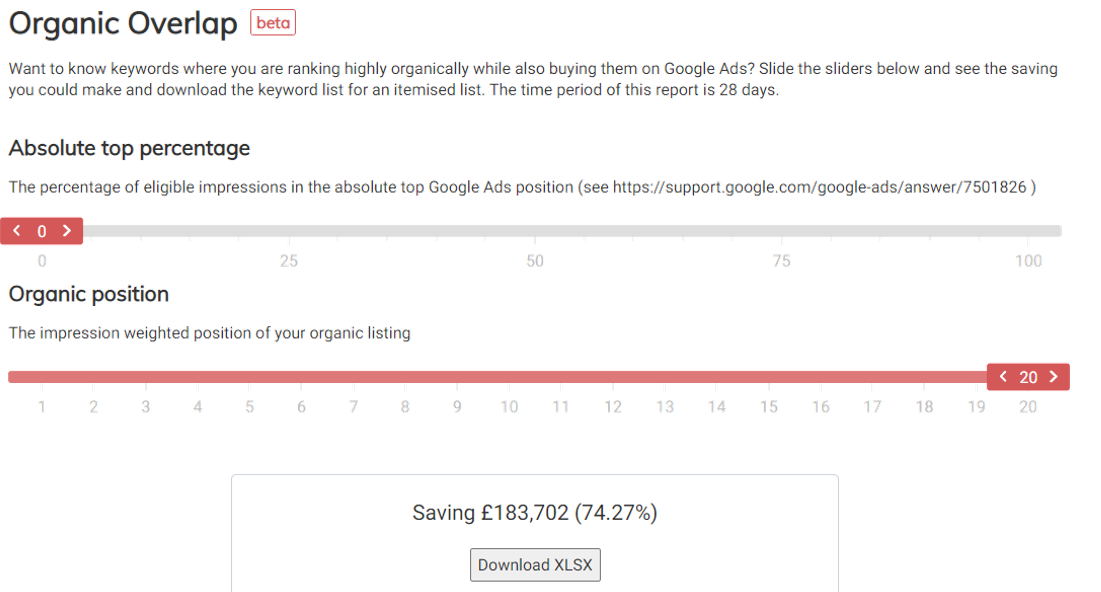Click the Saving £183,702 result text
The image size is (1101, 592).
click(535, 513)
